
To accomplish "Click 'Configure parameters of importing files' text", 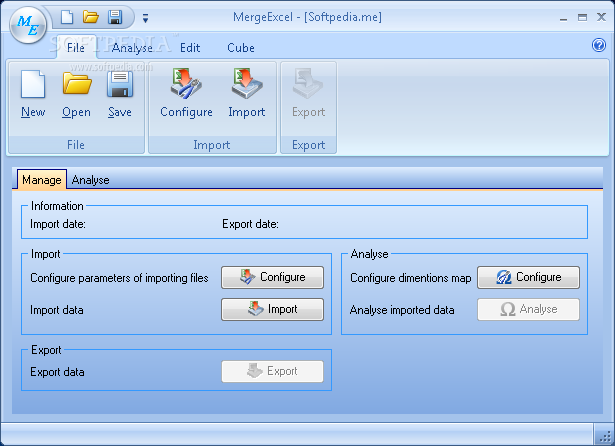I will tap(119, 278).
